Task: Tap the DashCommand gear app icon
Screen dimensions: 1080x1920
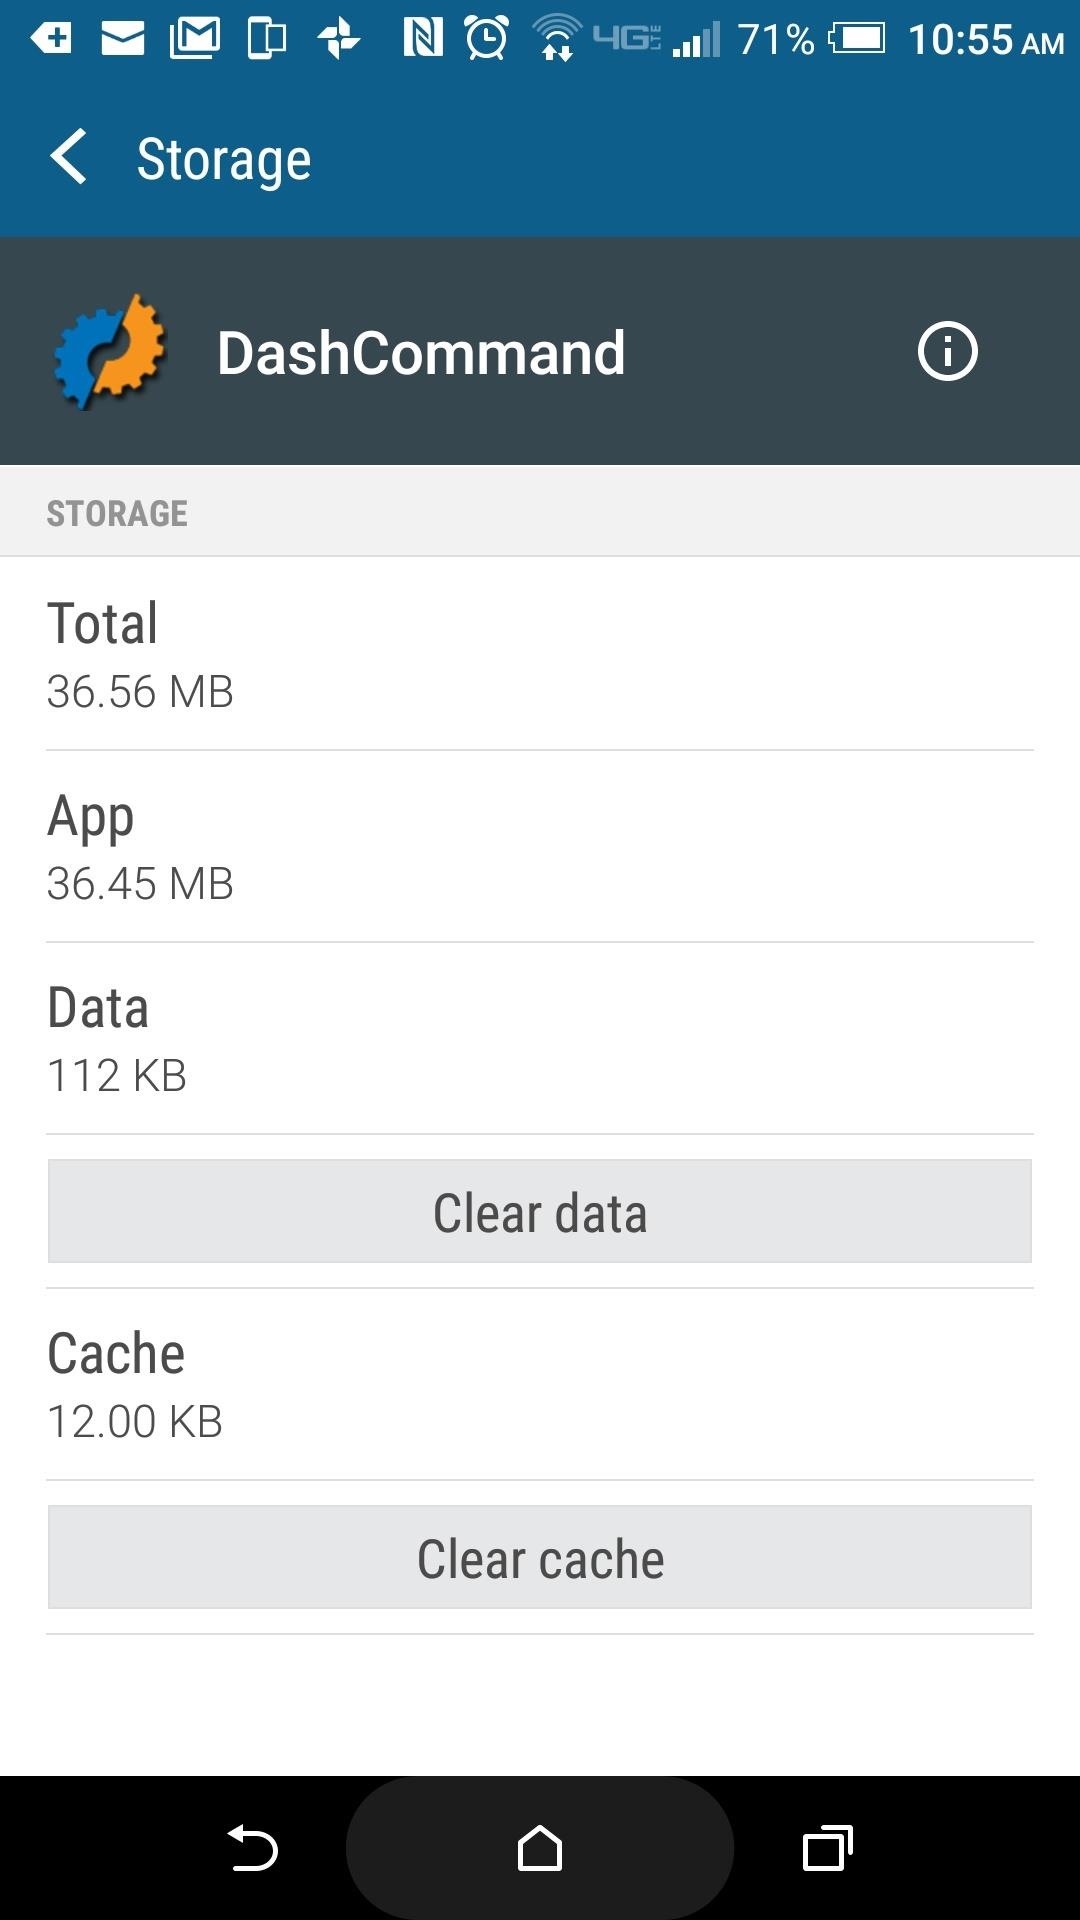Action: [x=110, y=351]
